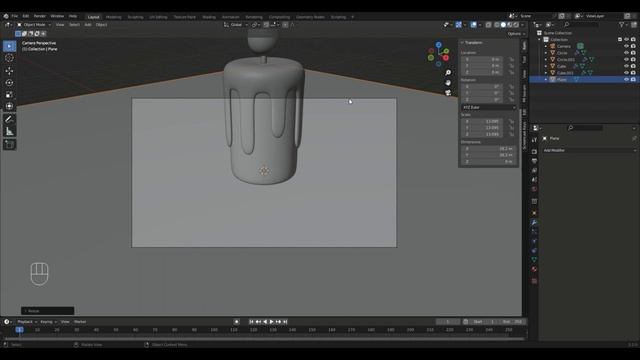Hide Circle object with eye icon

point(626,53)
